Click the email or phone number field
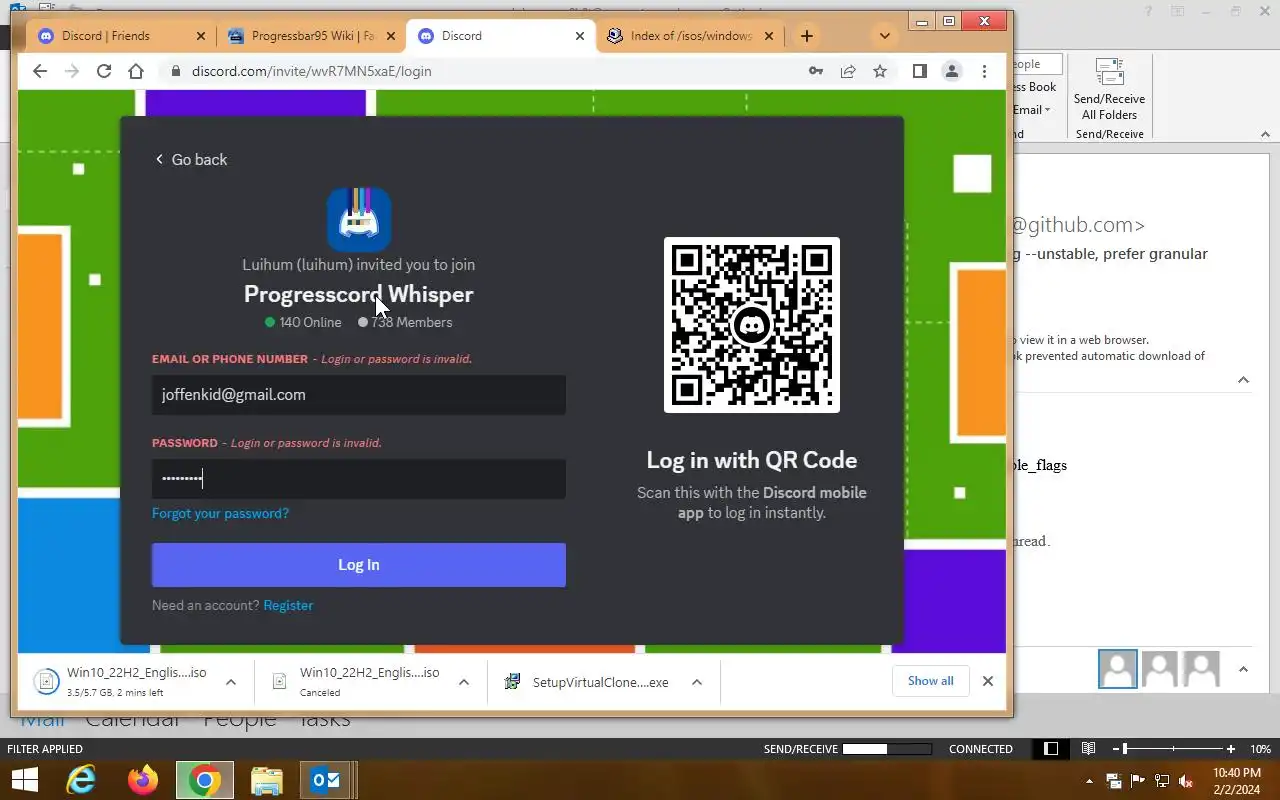 click(x=359, y=394)
